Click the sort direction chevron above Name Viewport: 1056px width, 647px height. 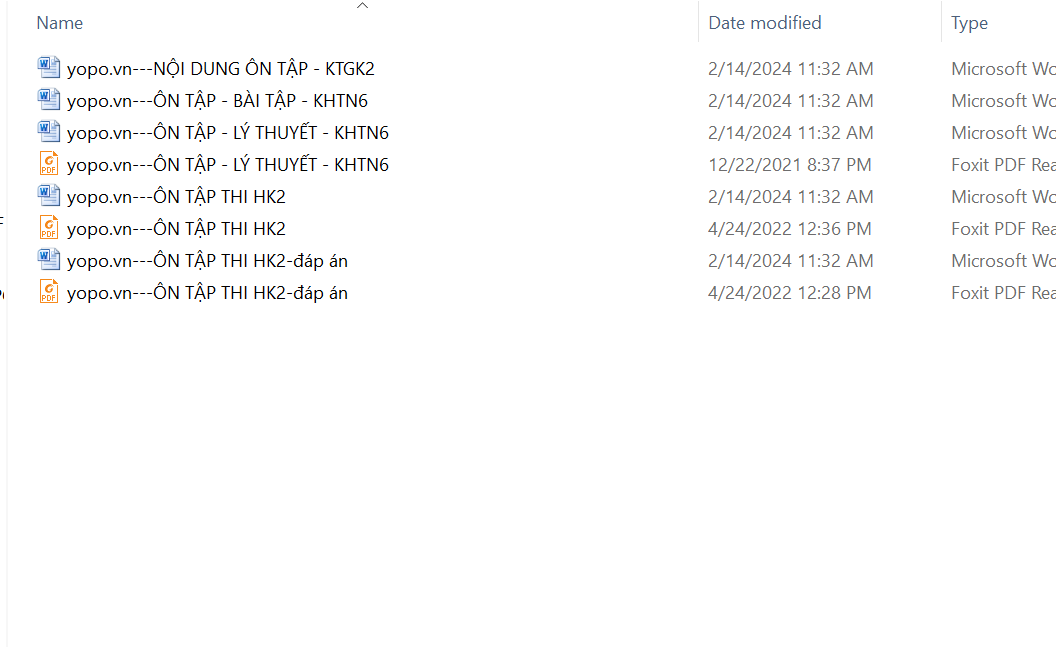click(362, 5)
